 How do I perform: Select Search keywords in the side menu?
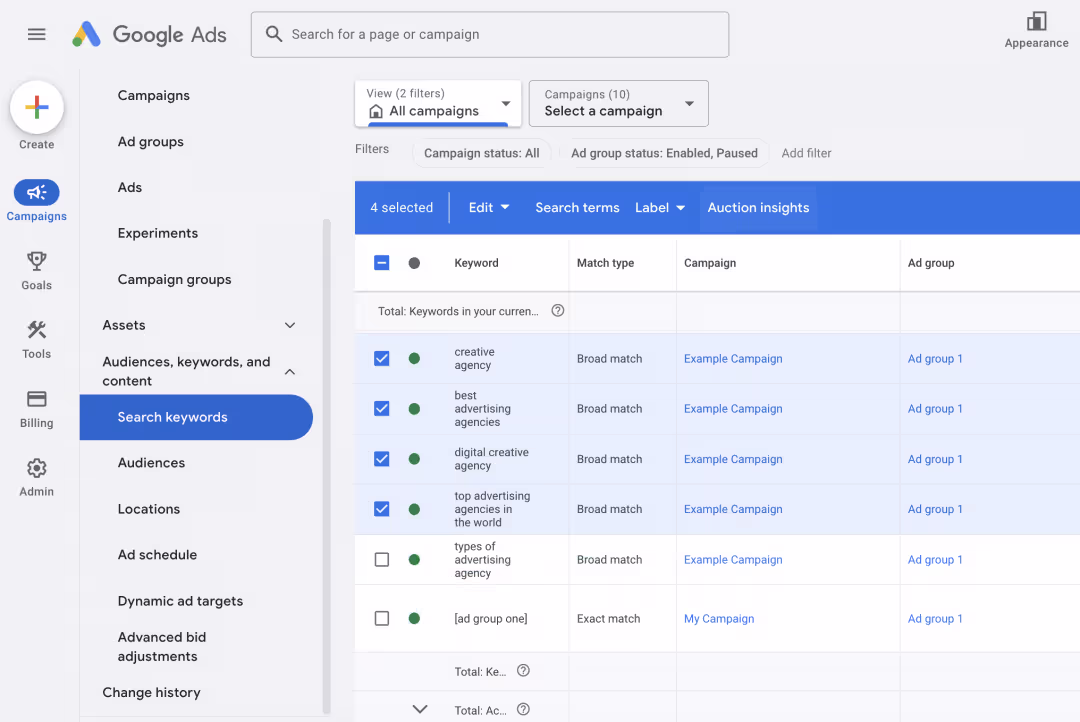(196, 417)
